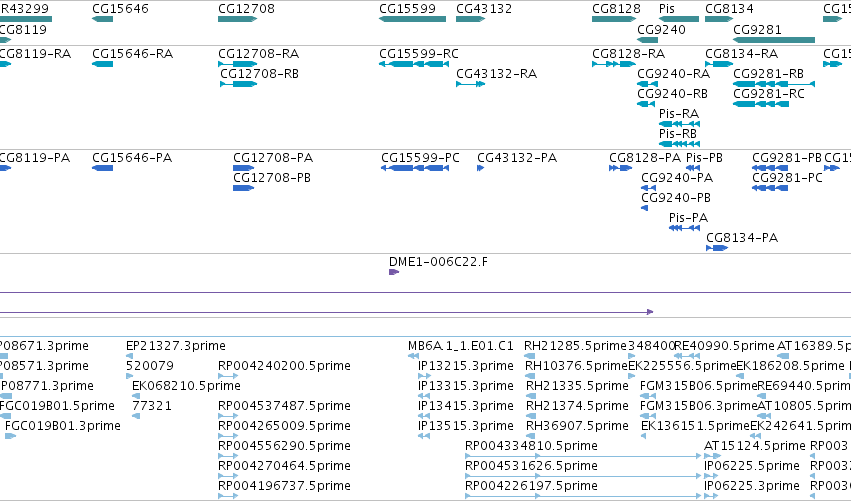Select transcript CG12708-RB label
The image size is (851, 501).
pyautogui.click(x=259, y=73)
